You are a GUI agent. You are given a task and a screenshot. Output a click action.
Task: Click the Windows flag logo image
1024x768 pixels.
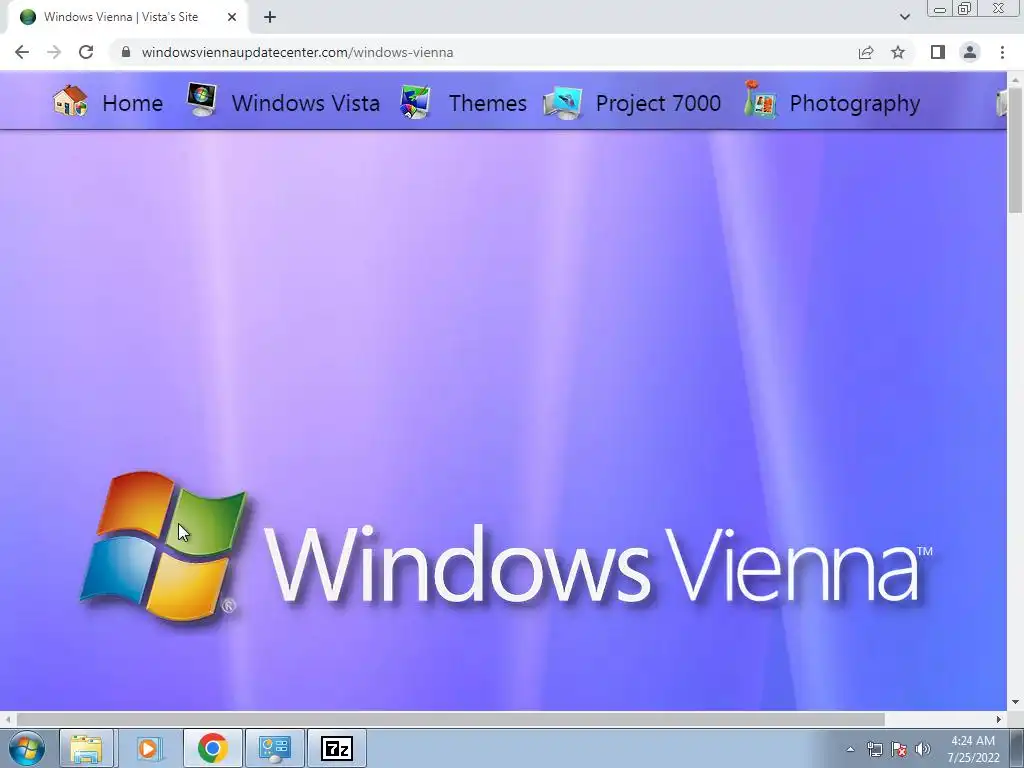tap(163, 545)
